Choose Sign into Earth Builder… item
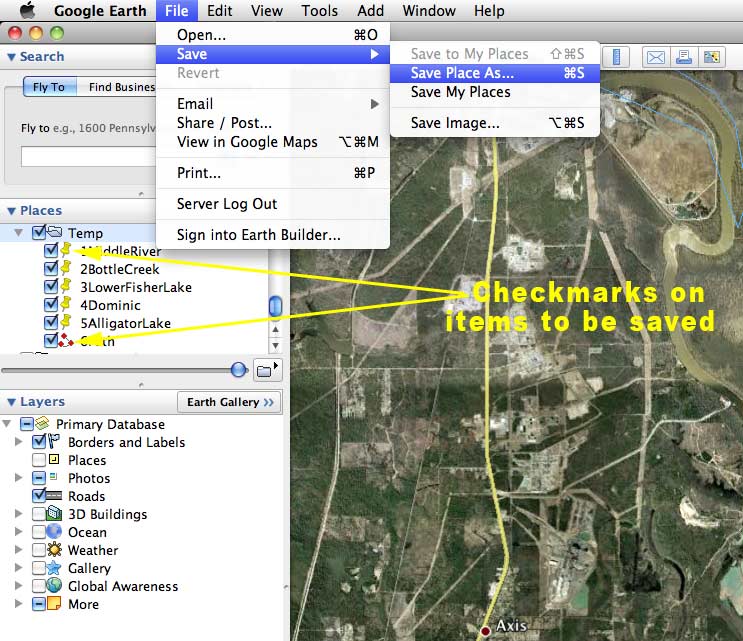 (273, 235)
